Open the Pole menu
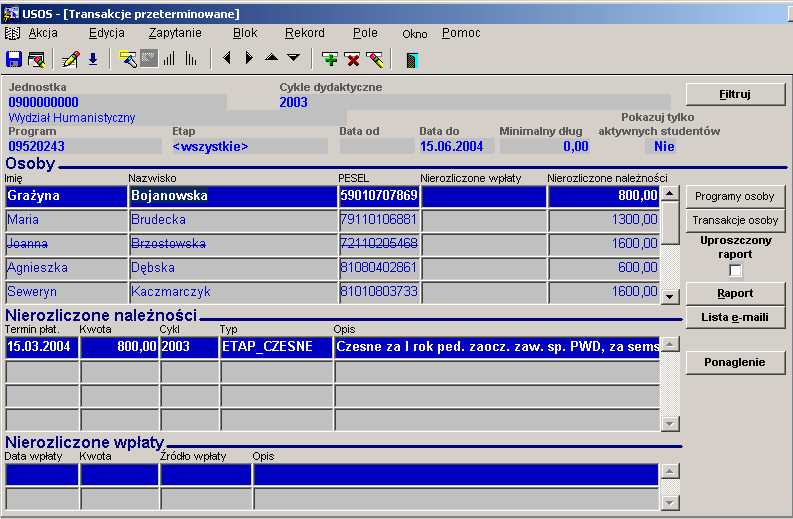793x519 pixels. 365,33
